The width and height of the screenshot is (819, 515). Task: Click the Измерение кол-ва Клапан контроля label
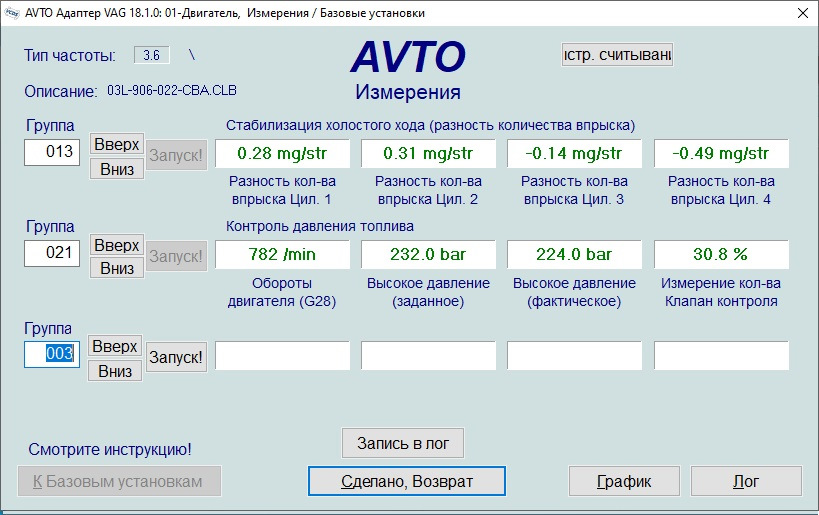[721, 292]
